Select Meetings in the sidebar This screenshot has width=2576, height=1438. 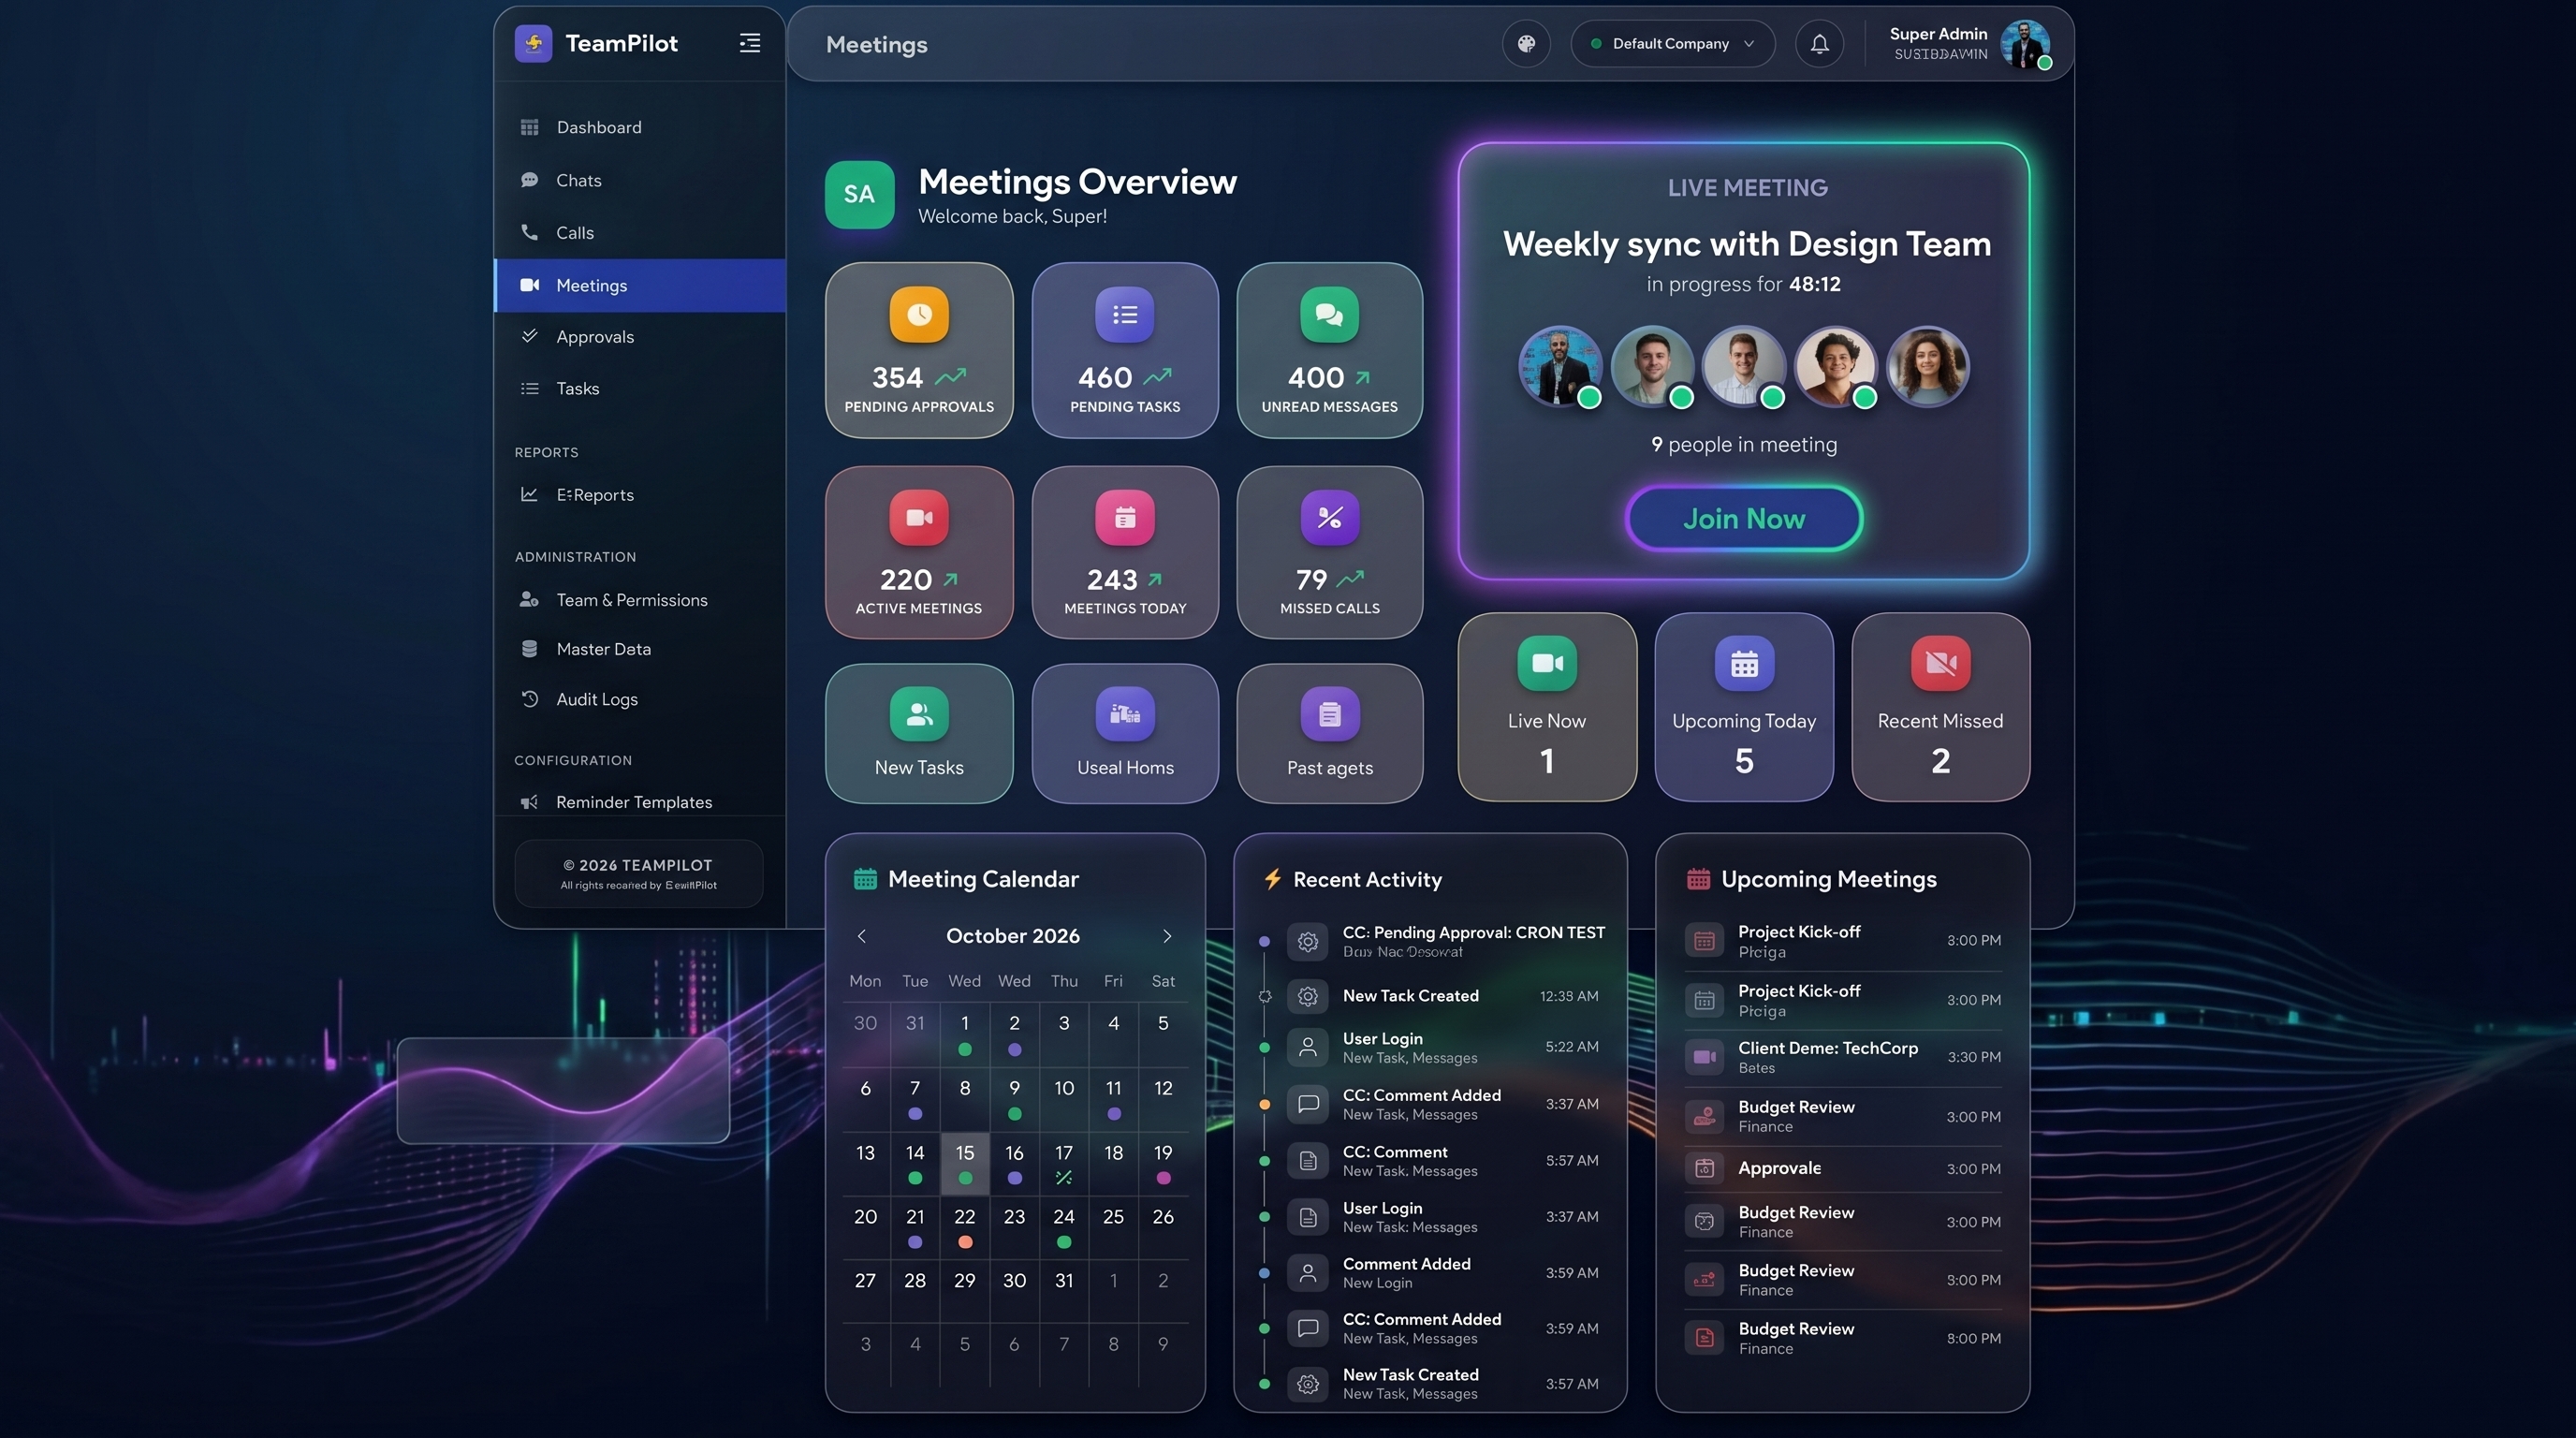coord(640,285)
